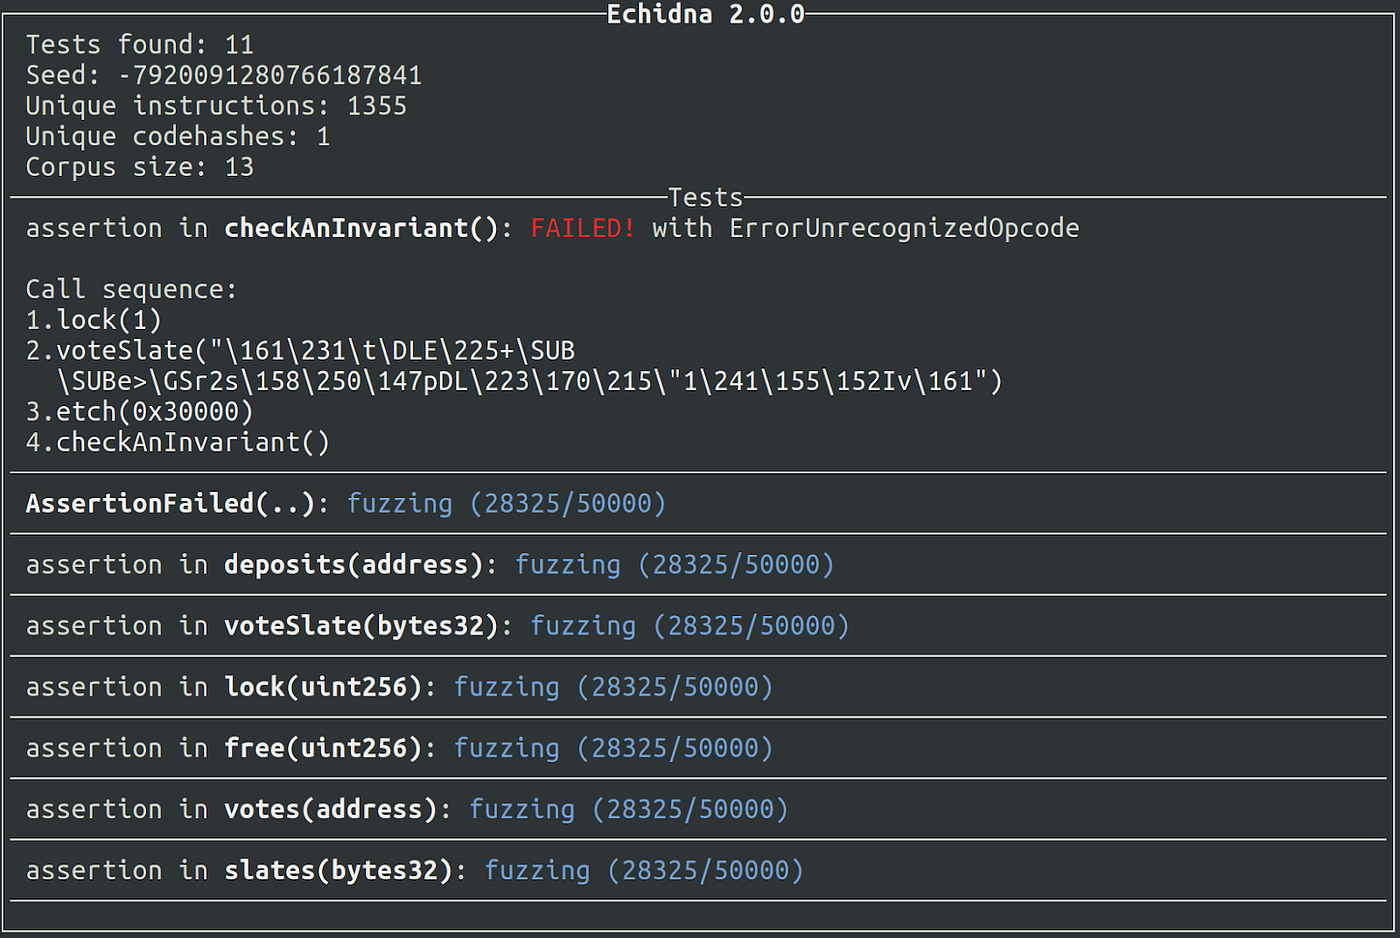The image size is (1400, 938).
Task: Click the 'assertion in lock(uint256)' row
Action: tap(699, 686)
